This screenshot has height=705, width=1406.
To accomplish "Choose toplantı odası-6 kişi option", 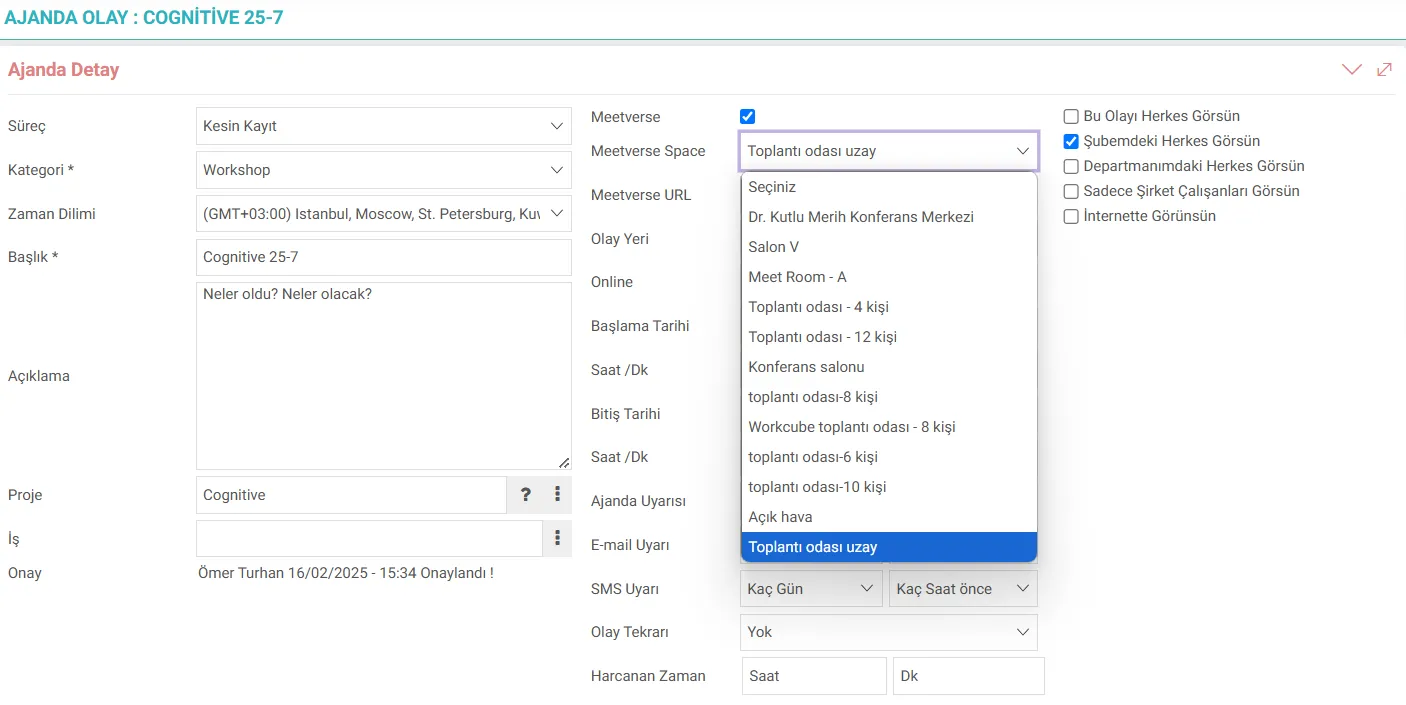I will tap(889, 457).
